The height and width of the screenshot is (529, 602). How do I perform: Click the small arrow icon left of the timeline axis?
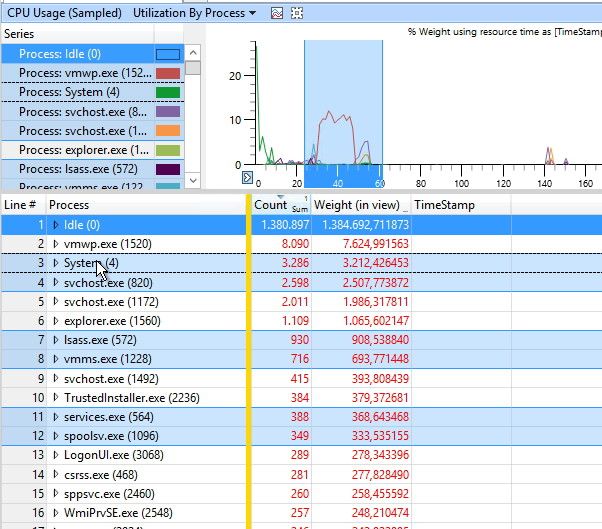pyautogui.click(x=248, y=178)
